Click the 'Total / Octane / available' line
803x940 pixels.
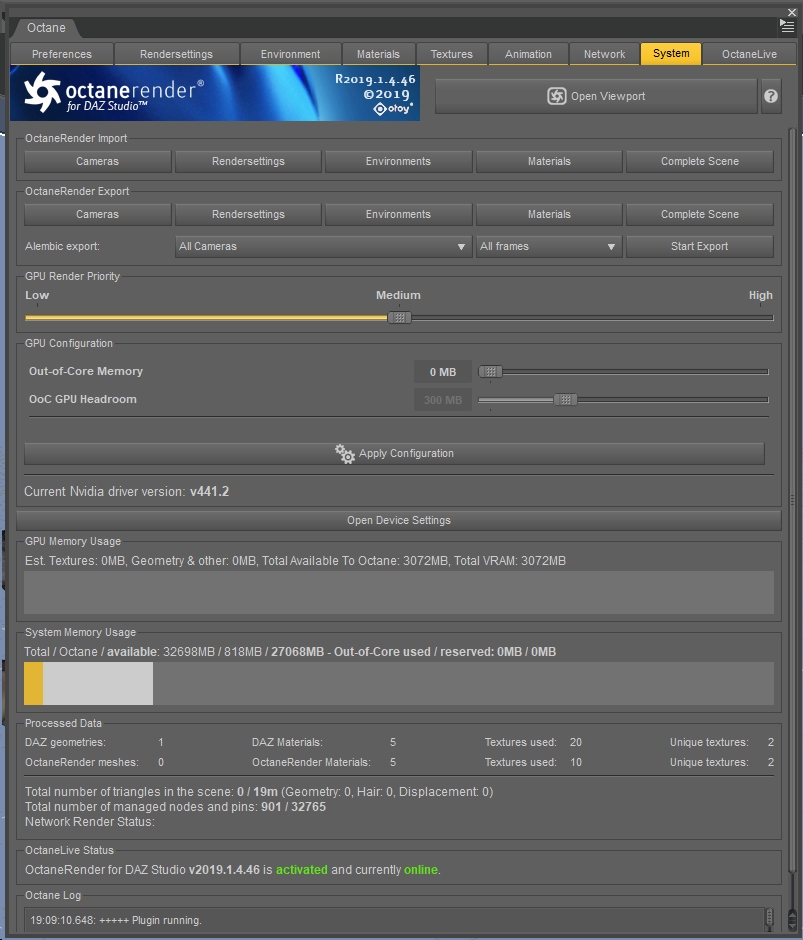(290, 652)
